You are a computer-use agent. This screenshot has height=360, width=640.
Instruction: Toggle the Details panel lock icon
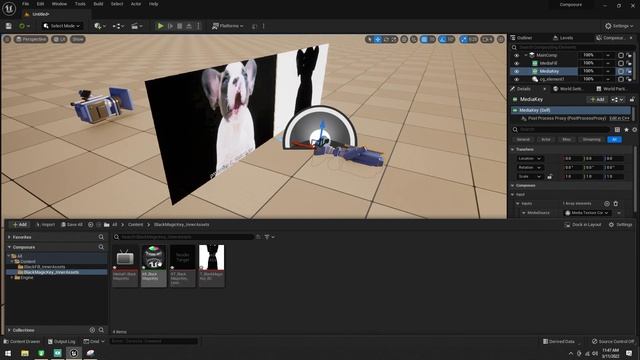tap(632, 99)
